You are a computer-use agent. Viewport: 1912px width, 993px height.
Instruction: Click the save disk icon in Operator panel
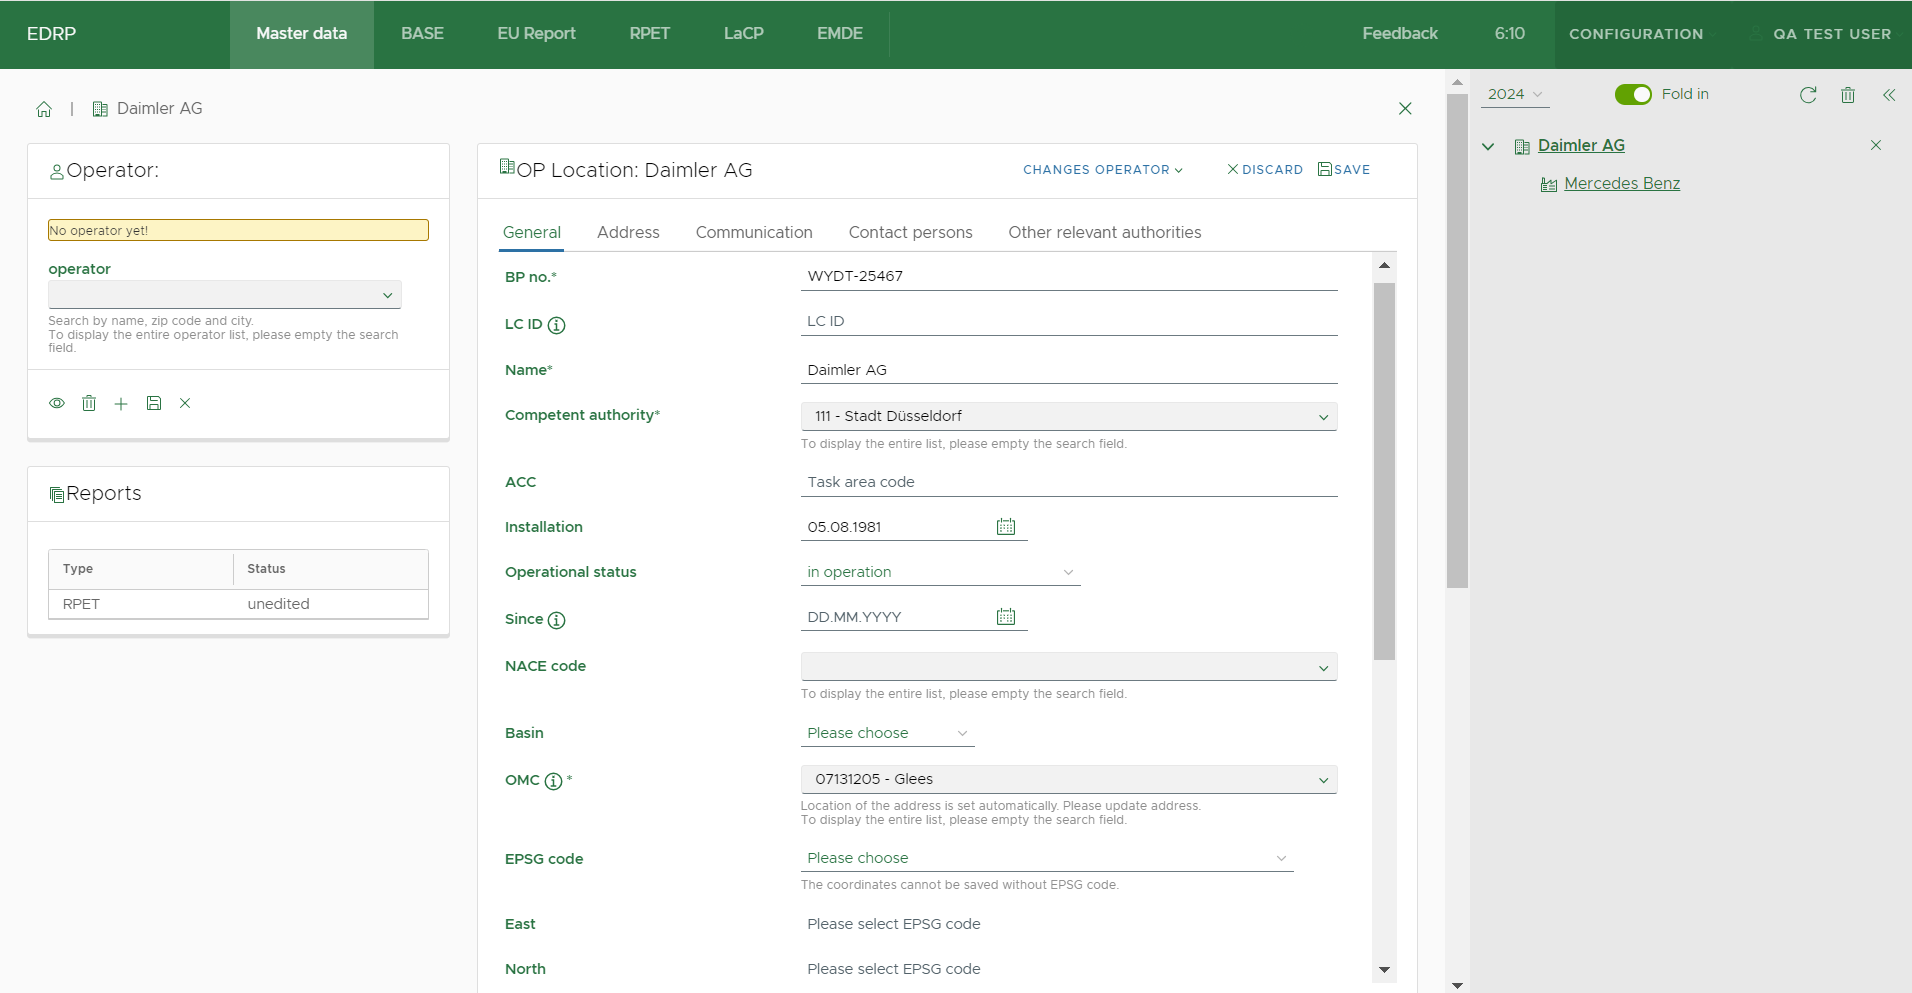(154, 403)
